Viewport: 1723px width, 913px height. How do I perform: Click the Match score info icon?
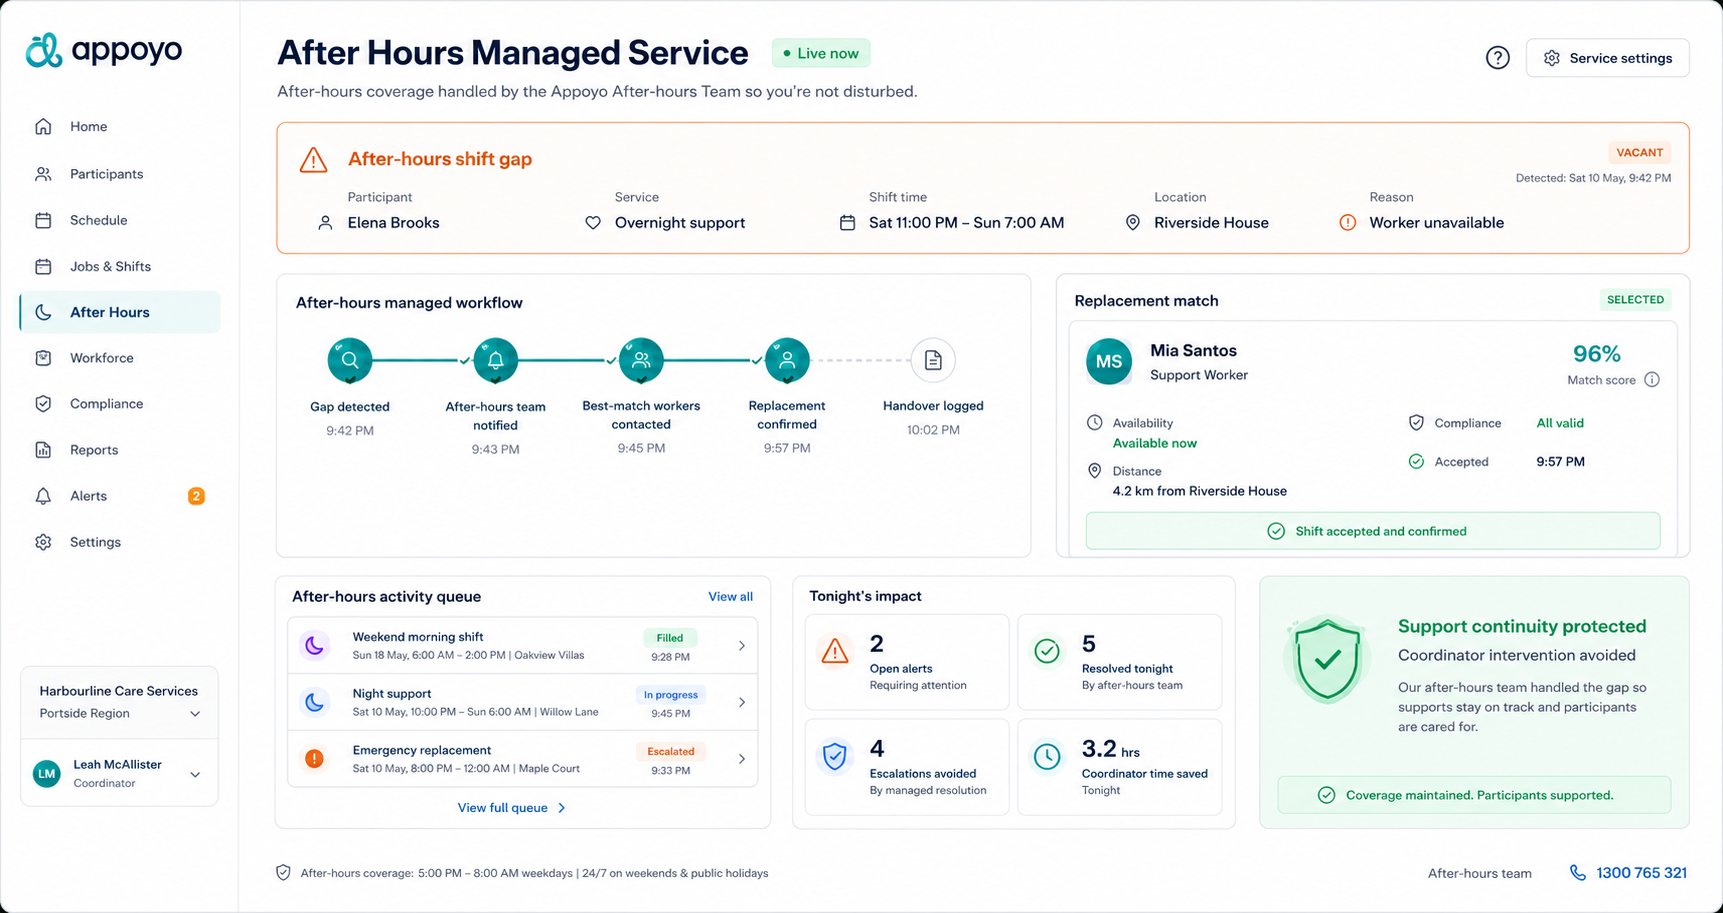click(1652, 380)
